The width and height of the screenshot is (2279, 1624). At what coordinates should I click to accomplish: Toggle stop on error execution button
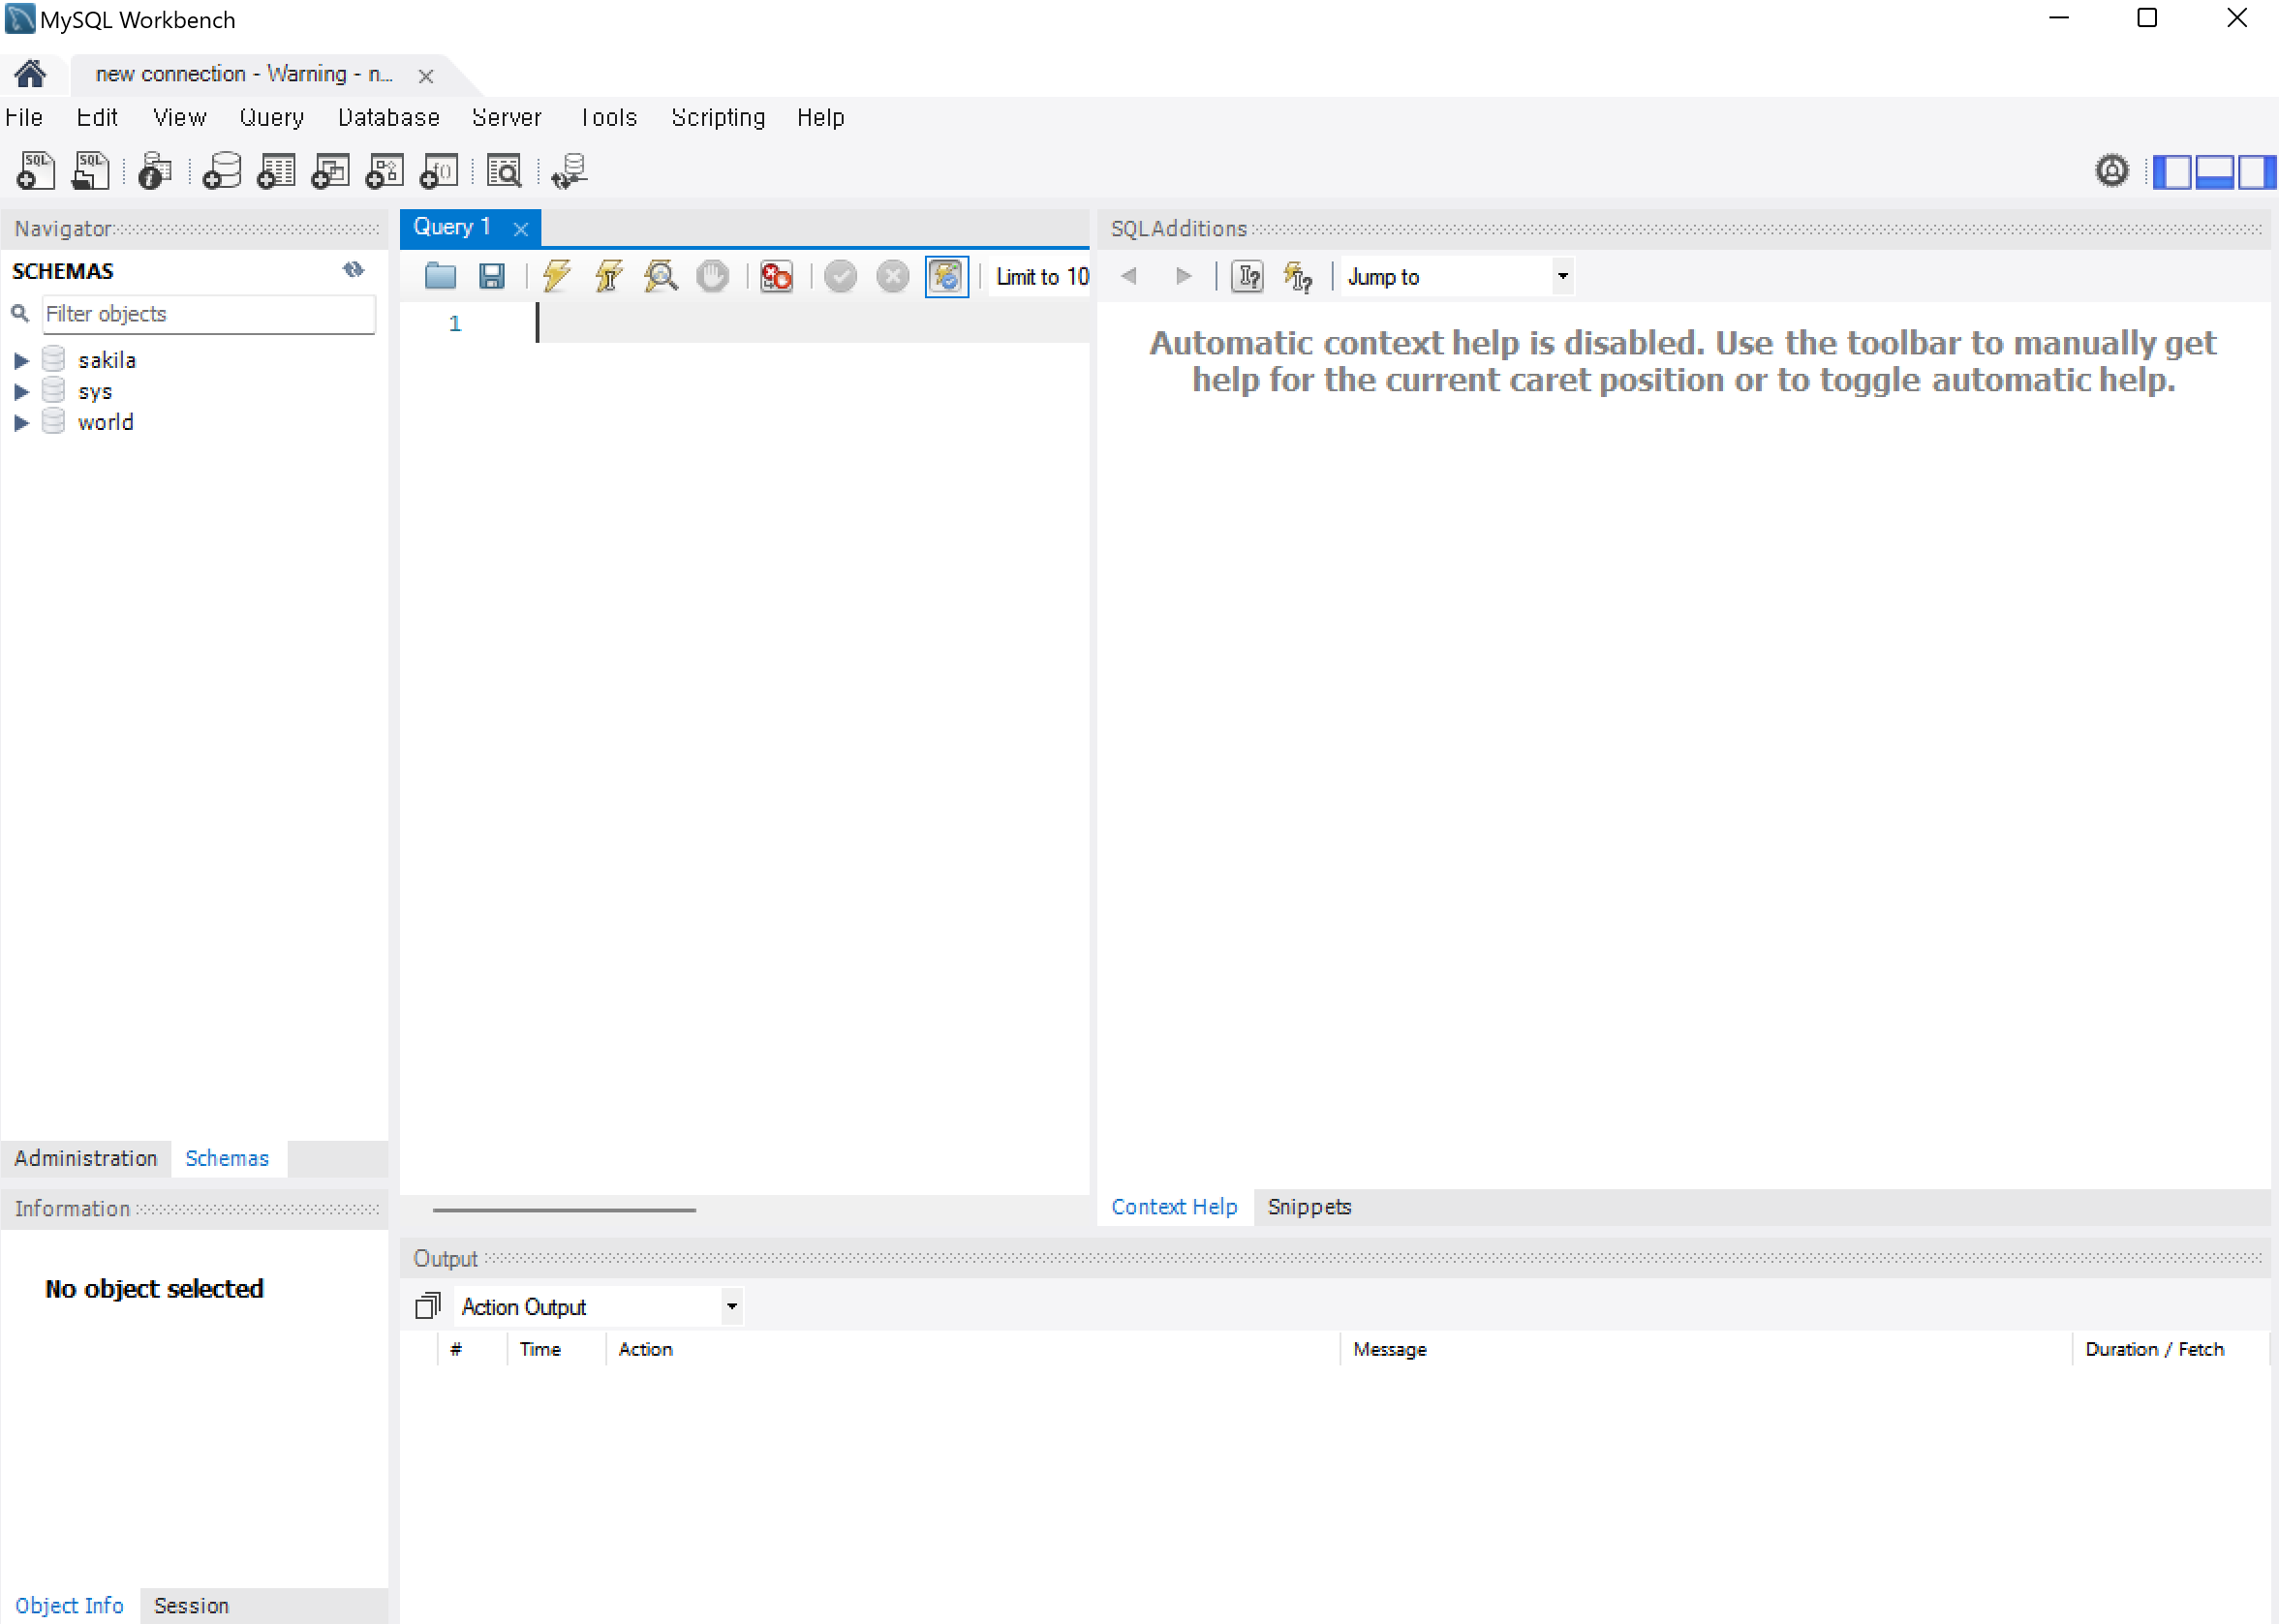click(x=776, y=276)
